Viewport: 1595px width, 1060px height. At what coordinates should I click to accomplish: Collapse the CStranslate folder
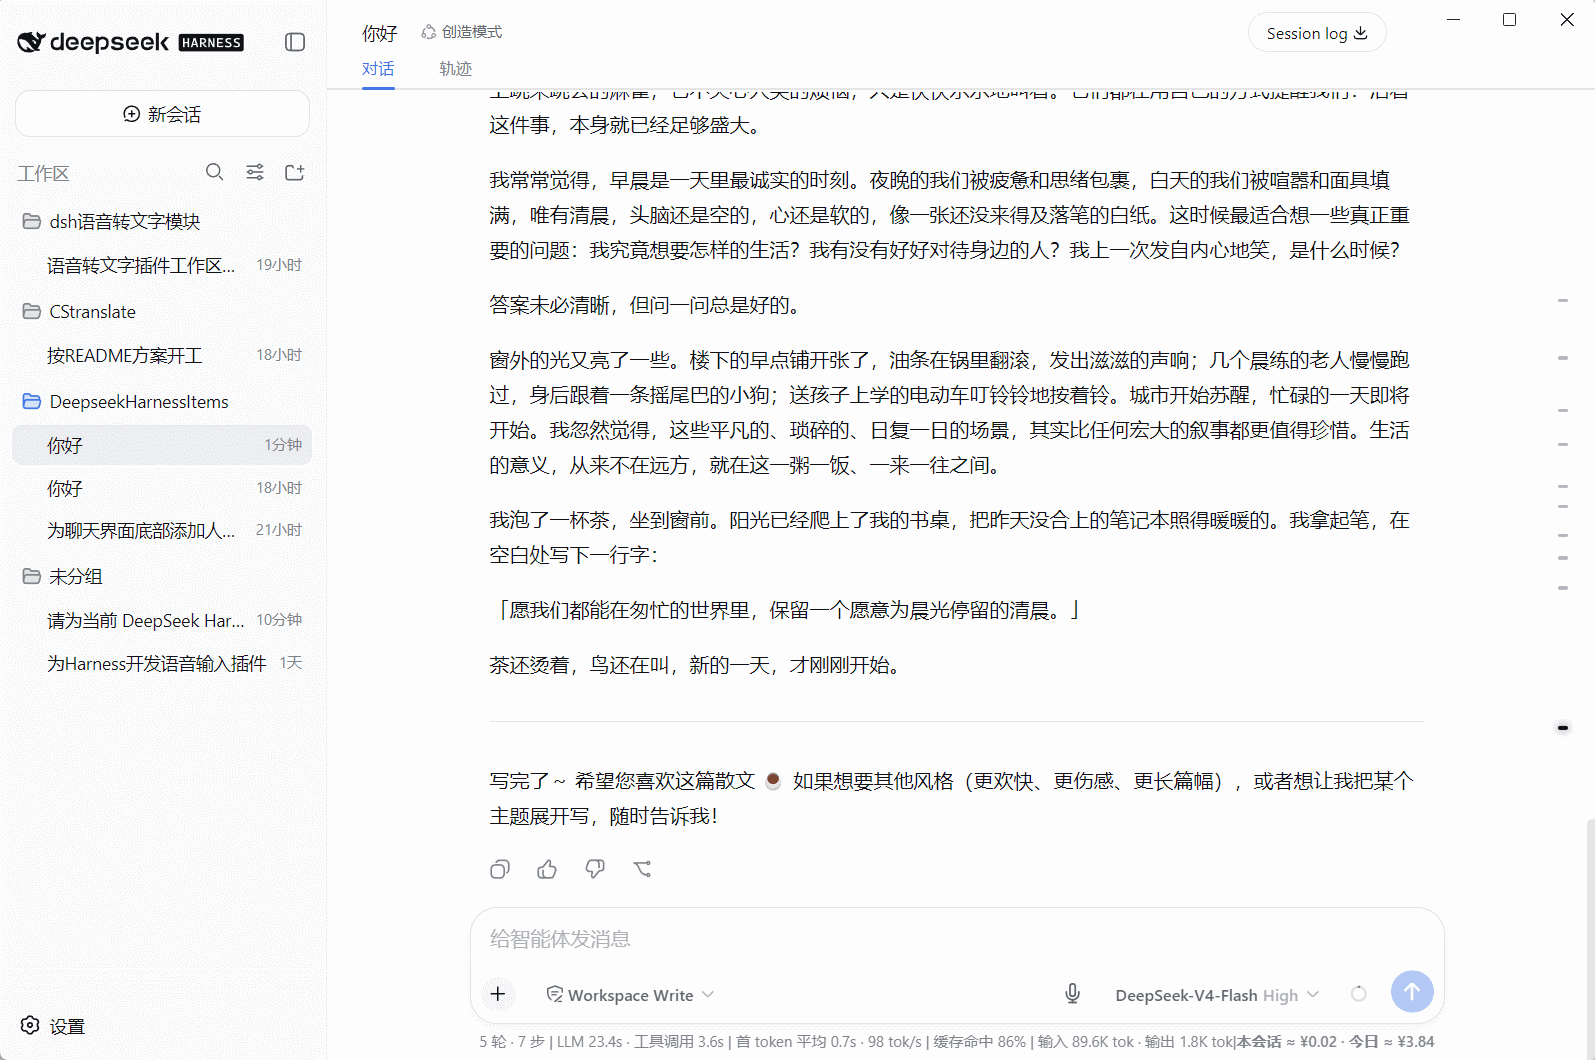[x=162, y=311]
